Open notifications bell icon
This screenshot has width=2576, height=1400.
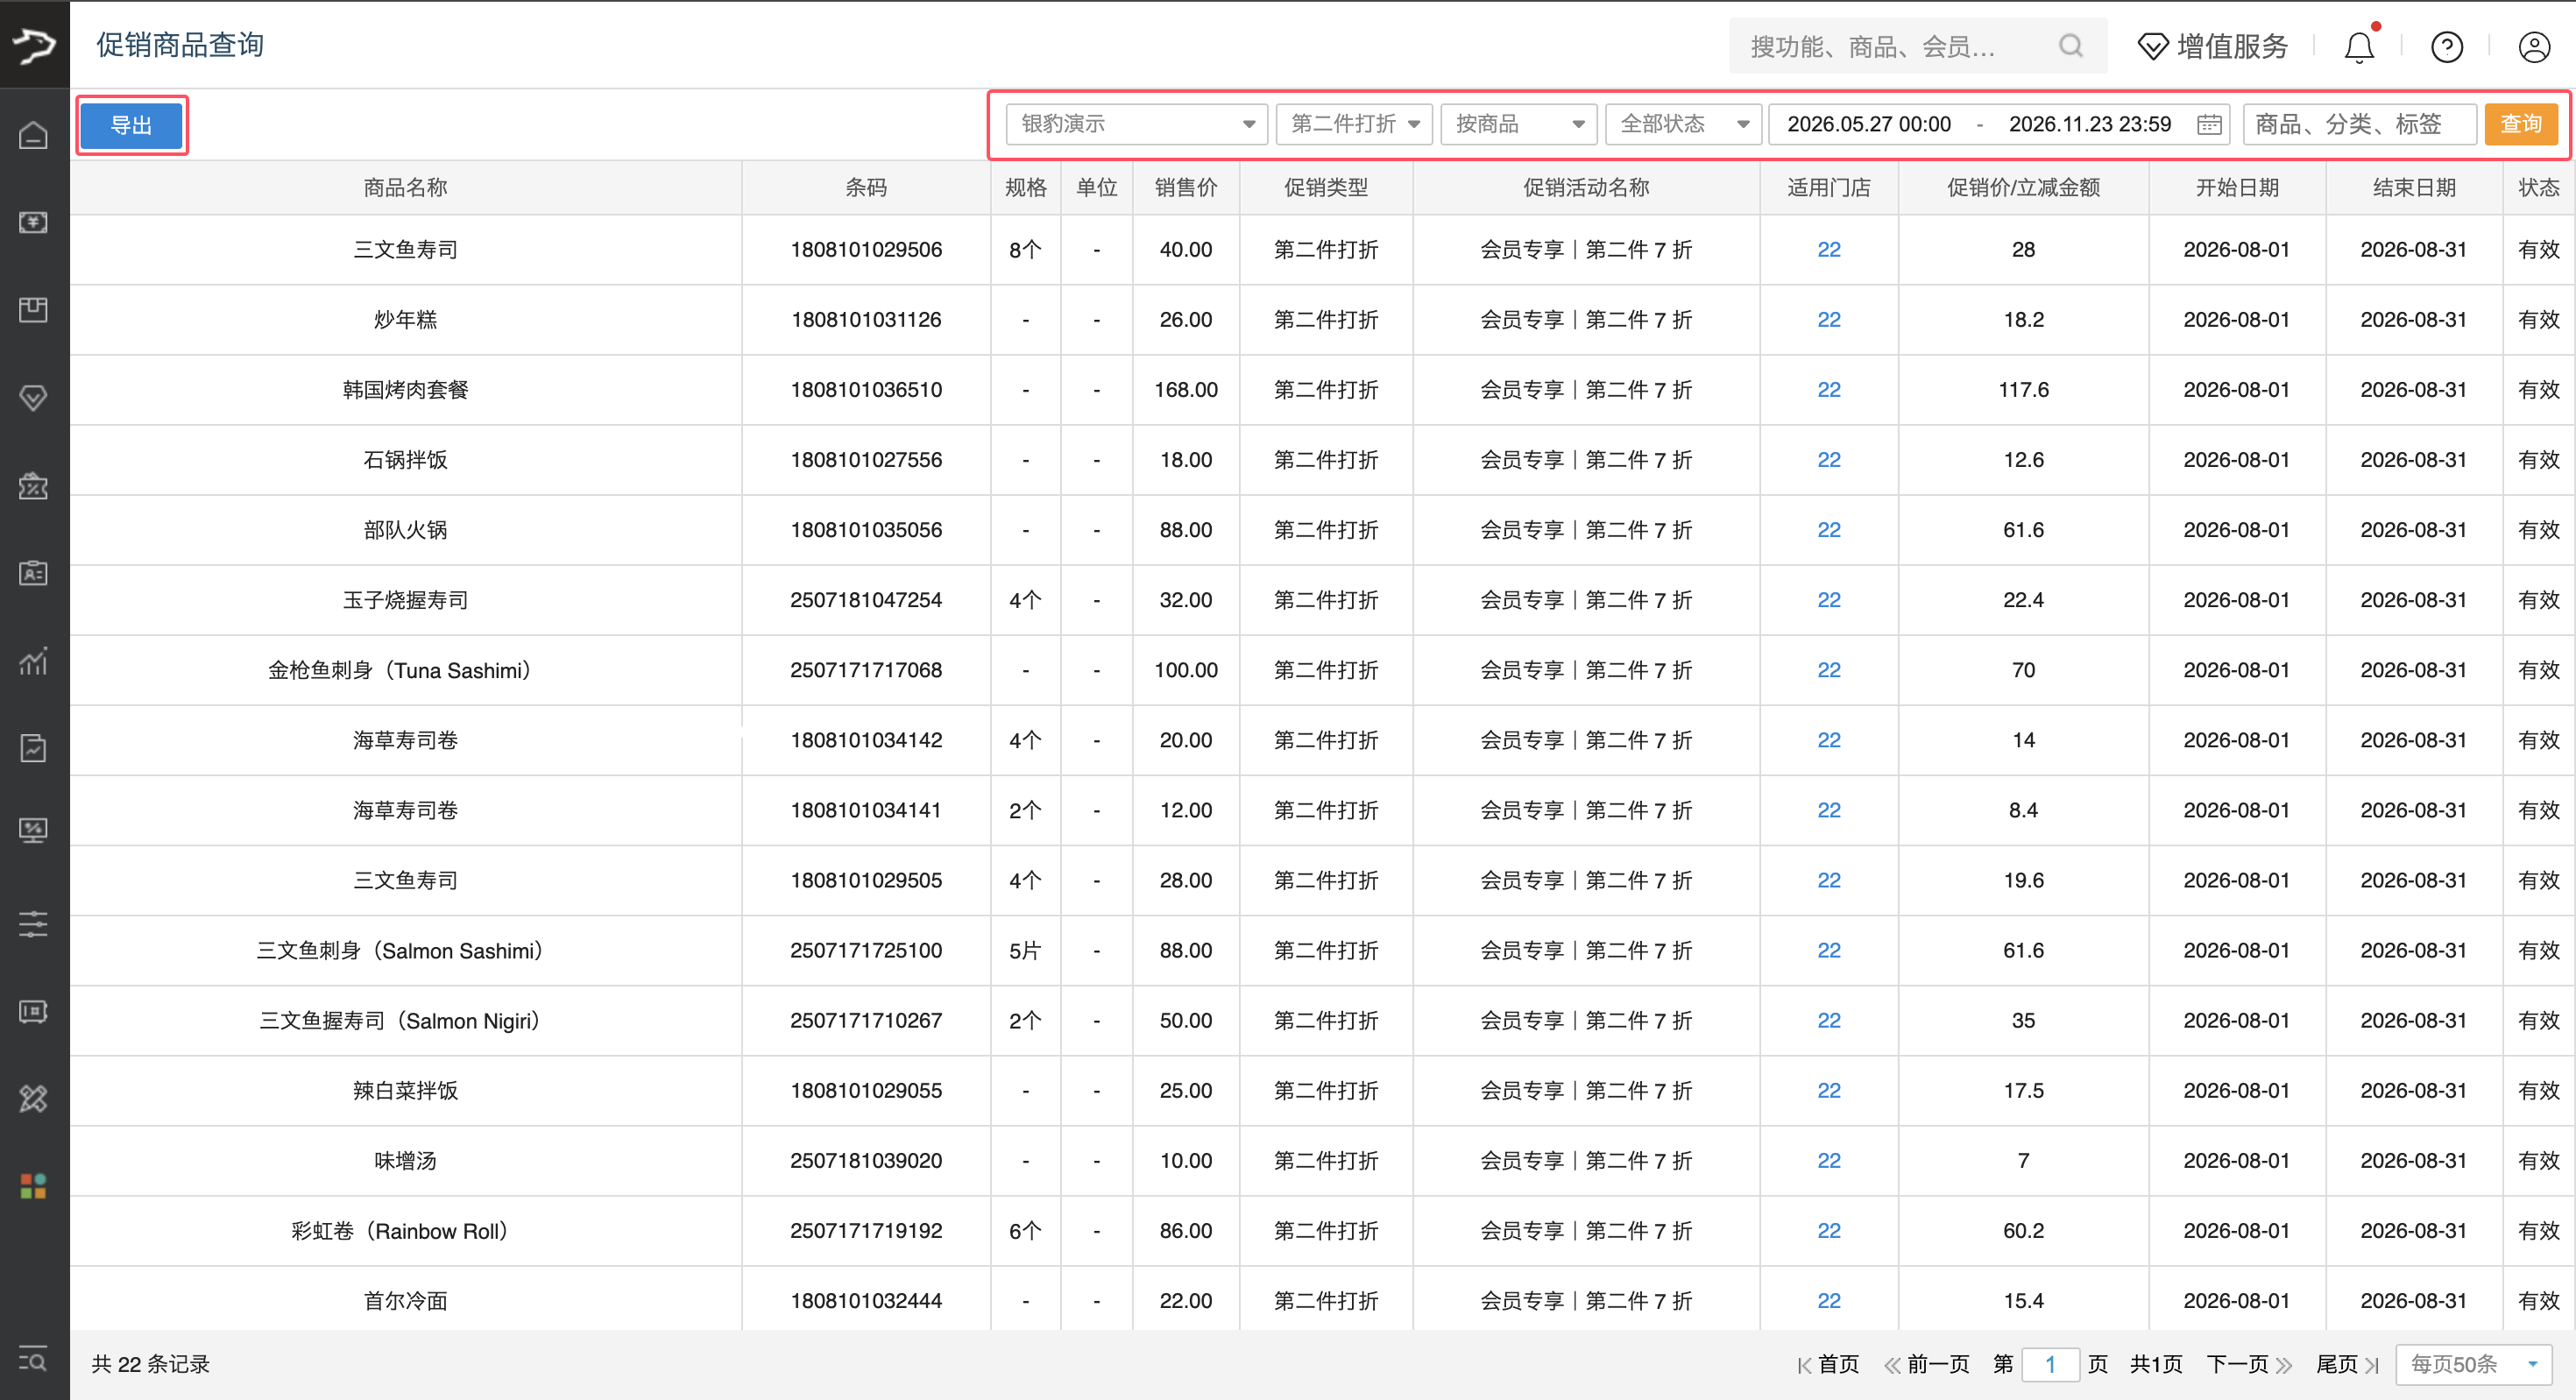pos(2360,47)
